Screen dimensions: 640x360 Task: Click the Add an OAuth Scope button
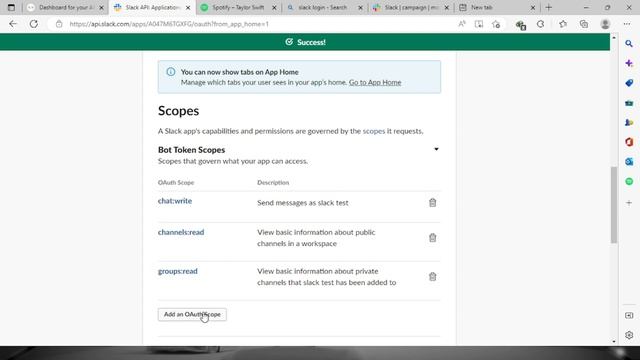[192, 314]
